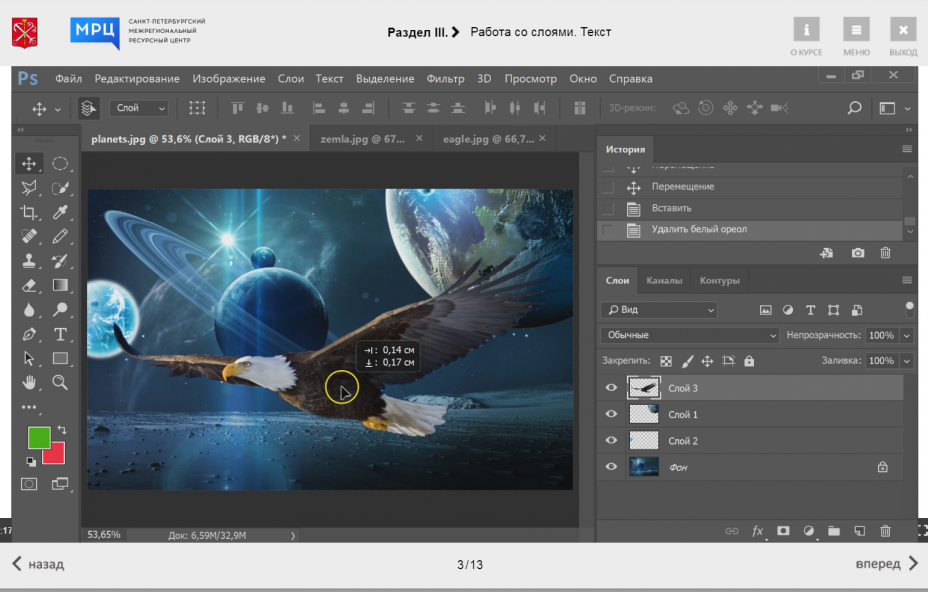Viewport: 928px width, 592px height.
Task: Select the Polygonal Lasso tool
Action: 29,188
